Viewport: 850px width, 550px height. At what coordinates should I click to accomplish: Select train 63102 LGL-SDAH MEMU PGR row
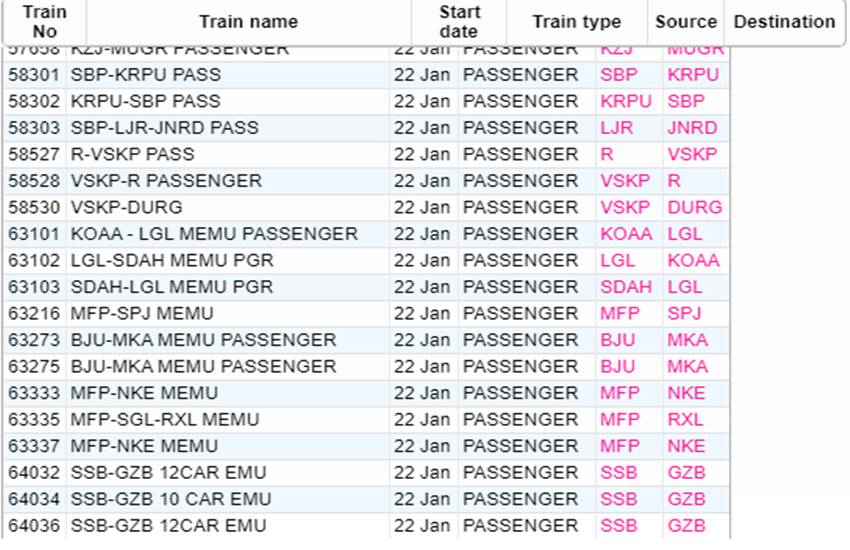click(366, 261)
